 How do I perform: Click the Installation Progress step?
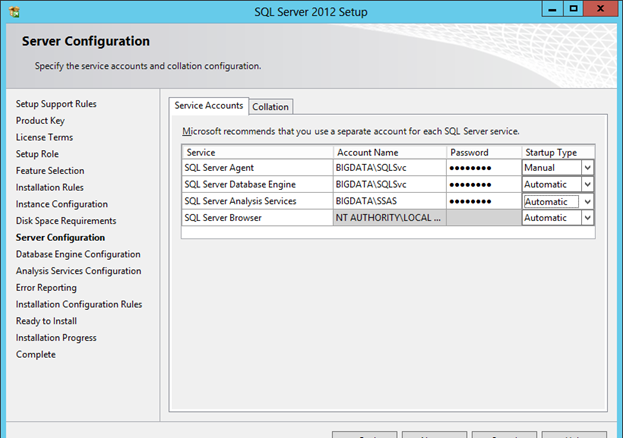pos(56,337)
